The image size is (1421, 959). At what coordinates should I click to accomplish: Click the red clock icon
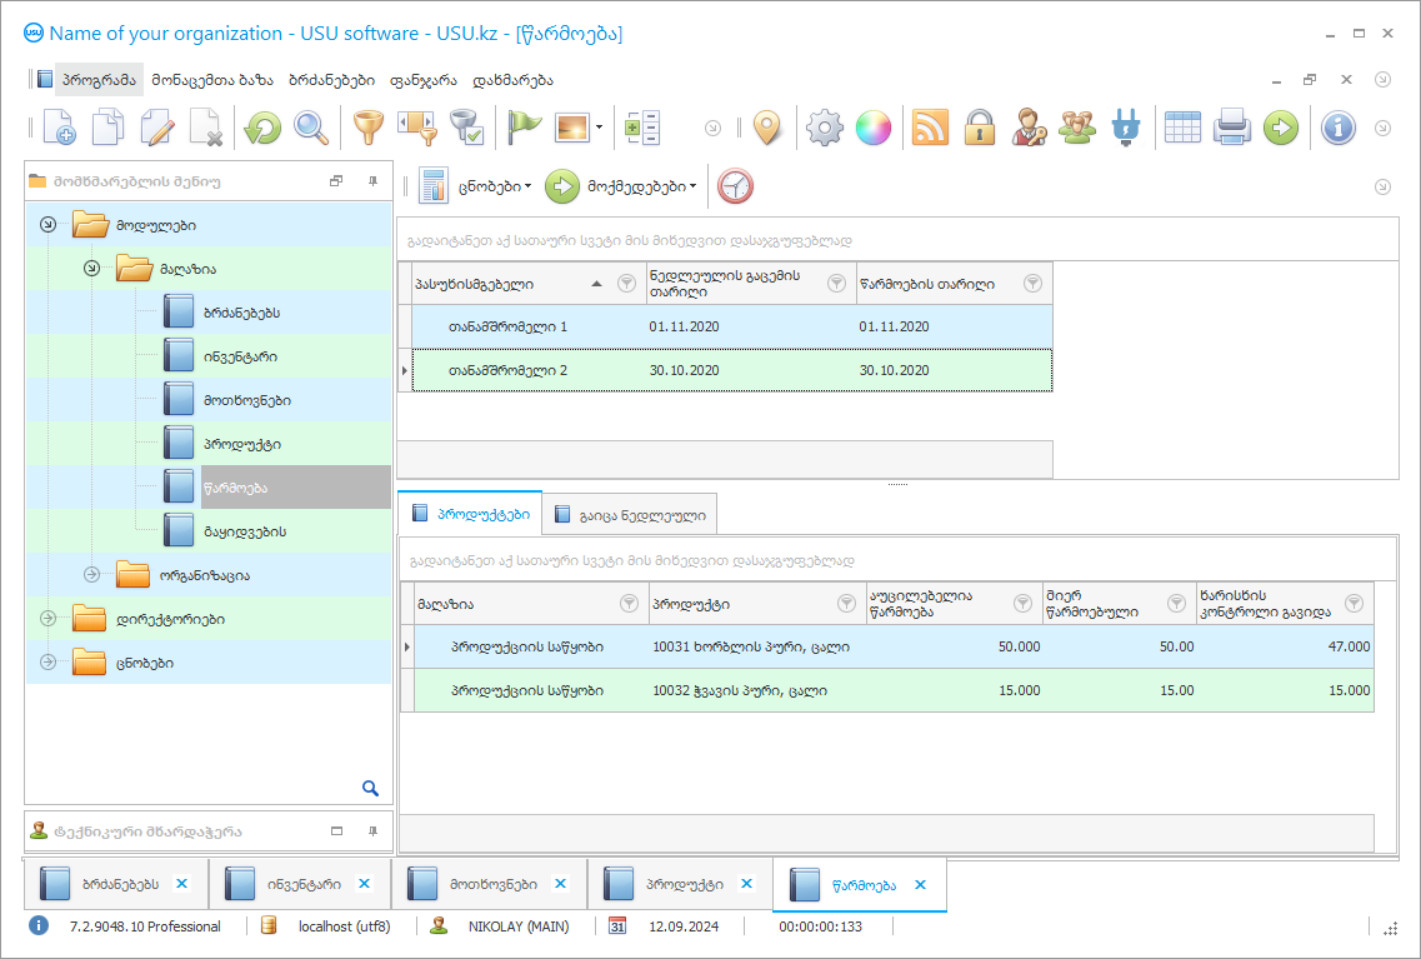click(x=735, y=186)
